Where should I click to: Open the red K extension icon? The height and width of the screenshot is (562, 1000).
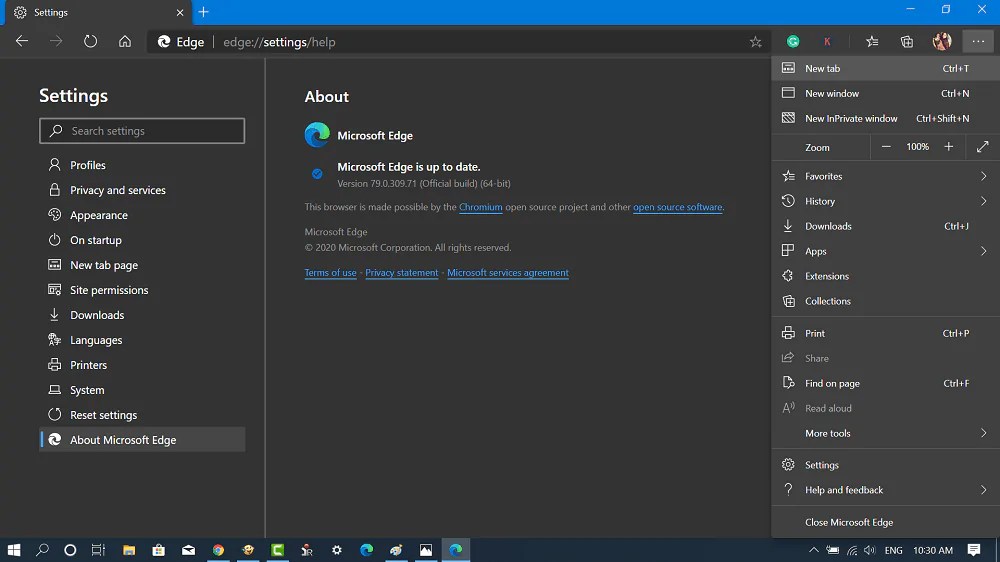[827, 41]
